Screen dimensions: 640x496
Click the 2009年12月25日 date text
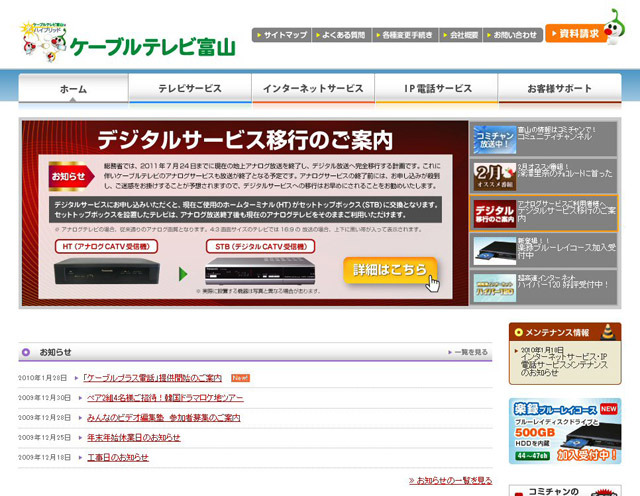click(x=44, y=437)
